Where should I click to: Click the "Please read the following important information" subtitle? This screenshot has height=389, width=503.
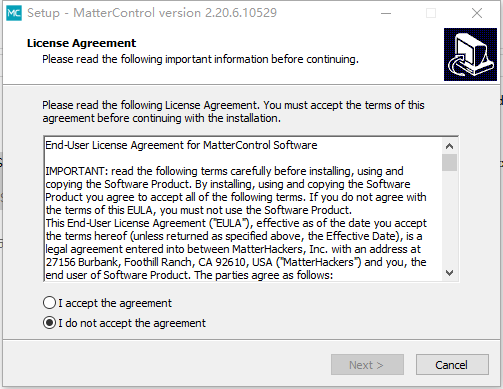click(x=200, y=59)
